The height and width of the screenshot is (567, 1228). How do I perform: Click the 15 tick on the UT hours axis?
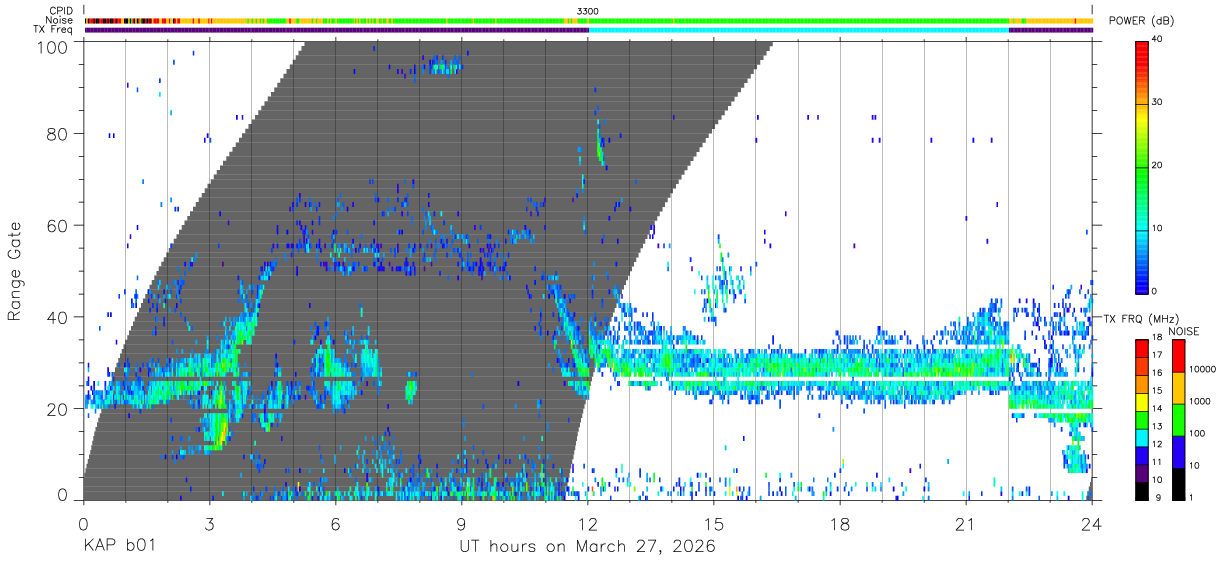click(714, 523)
